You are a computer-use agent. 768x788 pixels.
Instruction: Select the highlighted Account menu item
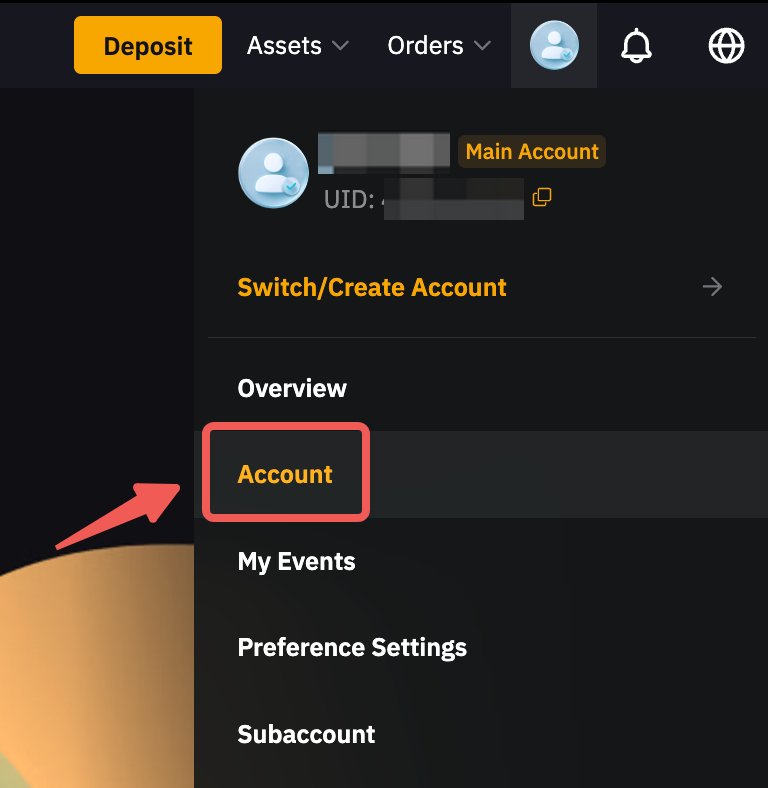(x=285, y=474)
